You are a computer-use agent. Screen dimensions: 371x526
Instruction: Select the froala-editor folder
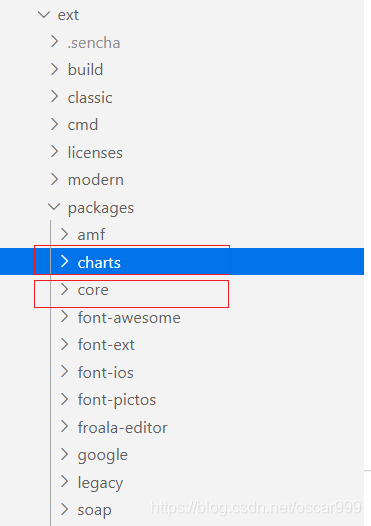click(x=122, y=427)
